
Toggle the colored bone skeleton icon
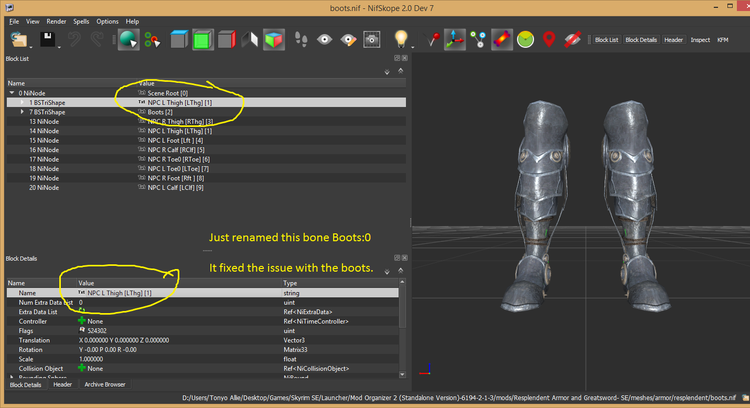(501, 39)
